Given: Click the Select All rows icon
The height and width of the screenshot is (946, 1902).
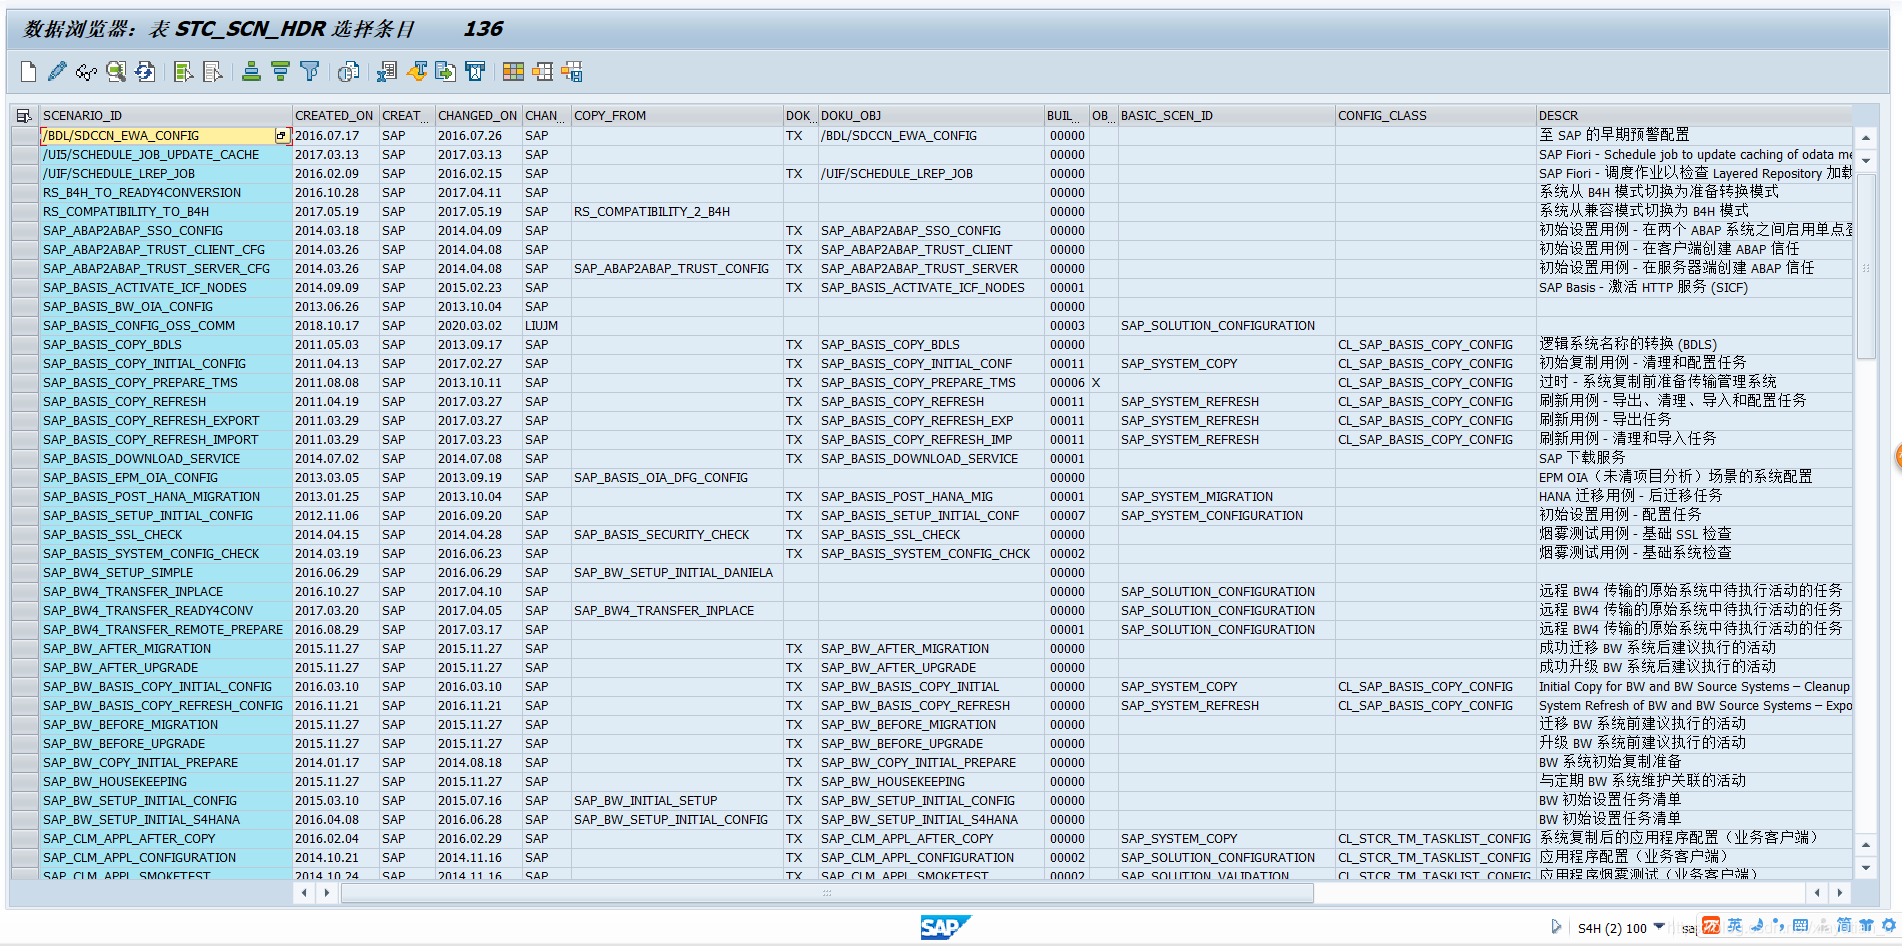Looking at the screenshot, I should pyautogui.click(x=184, y=71).
